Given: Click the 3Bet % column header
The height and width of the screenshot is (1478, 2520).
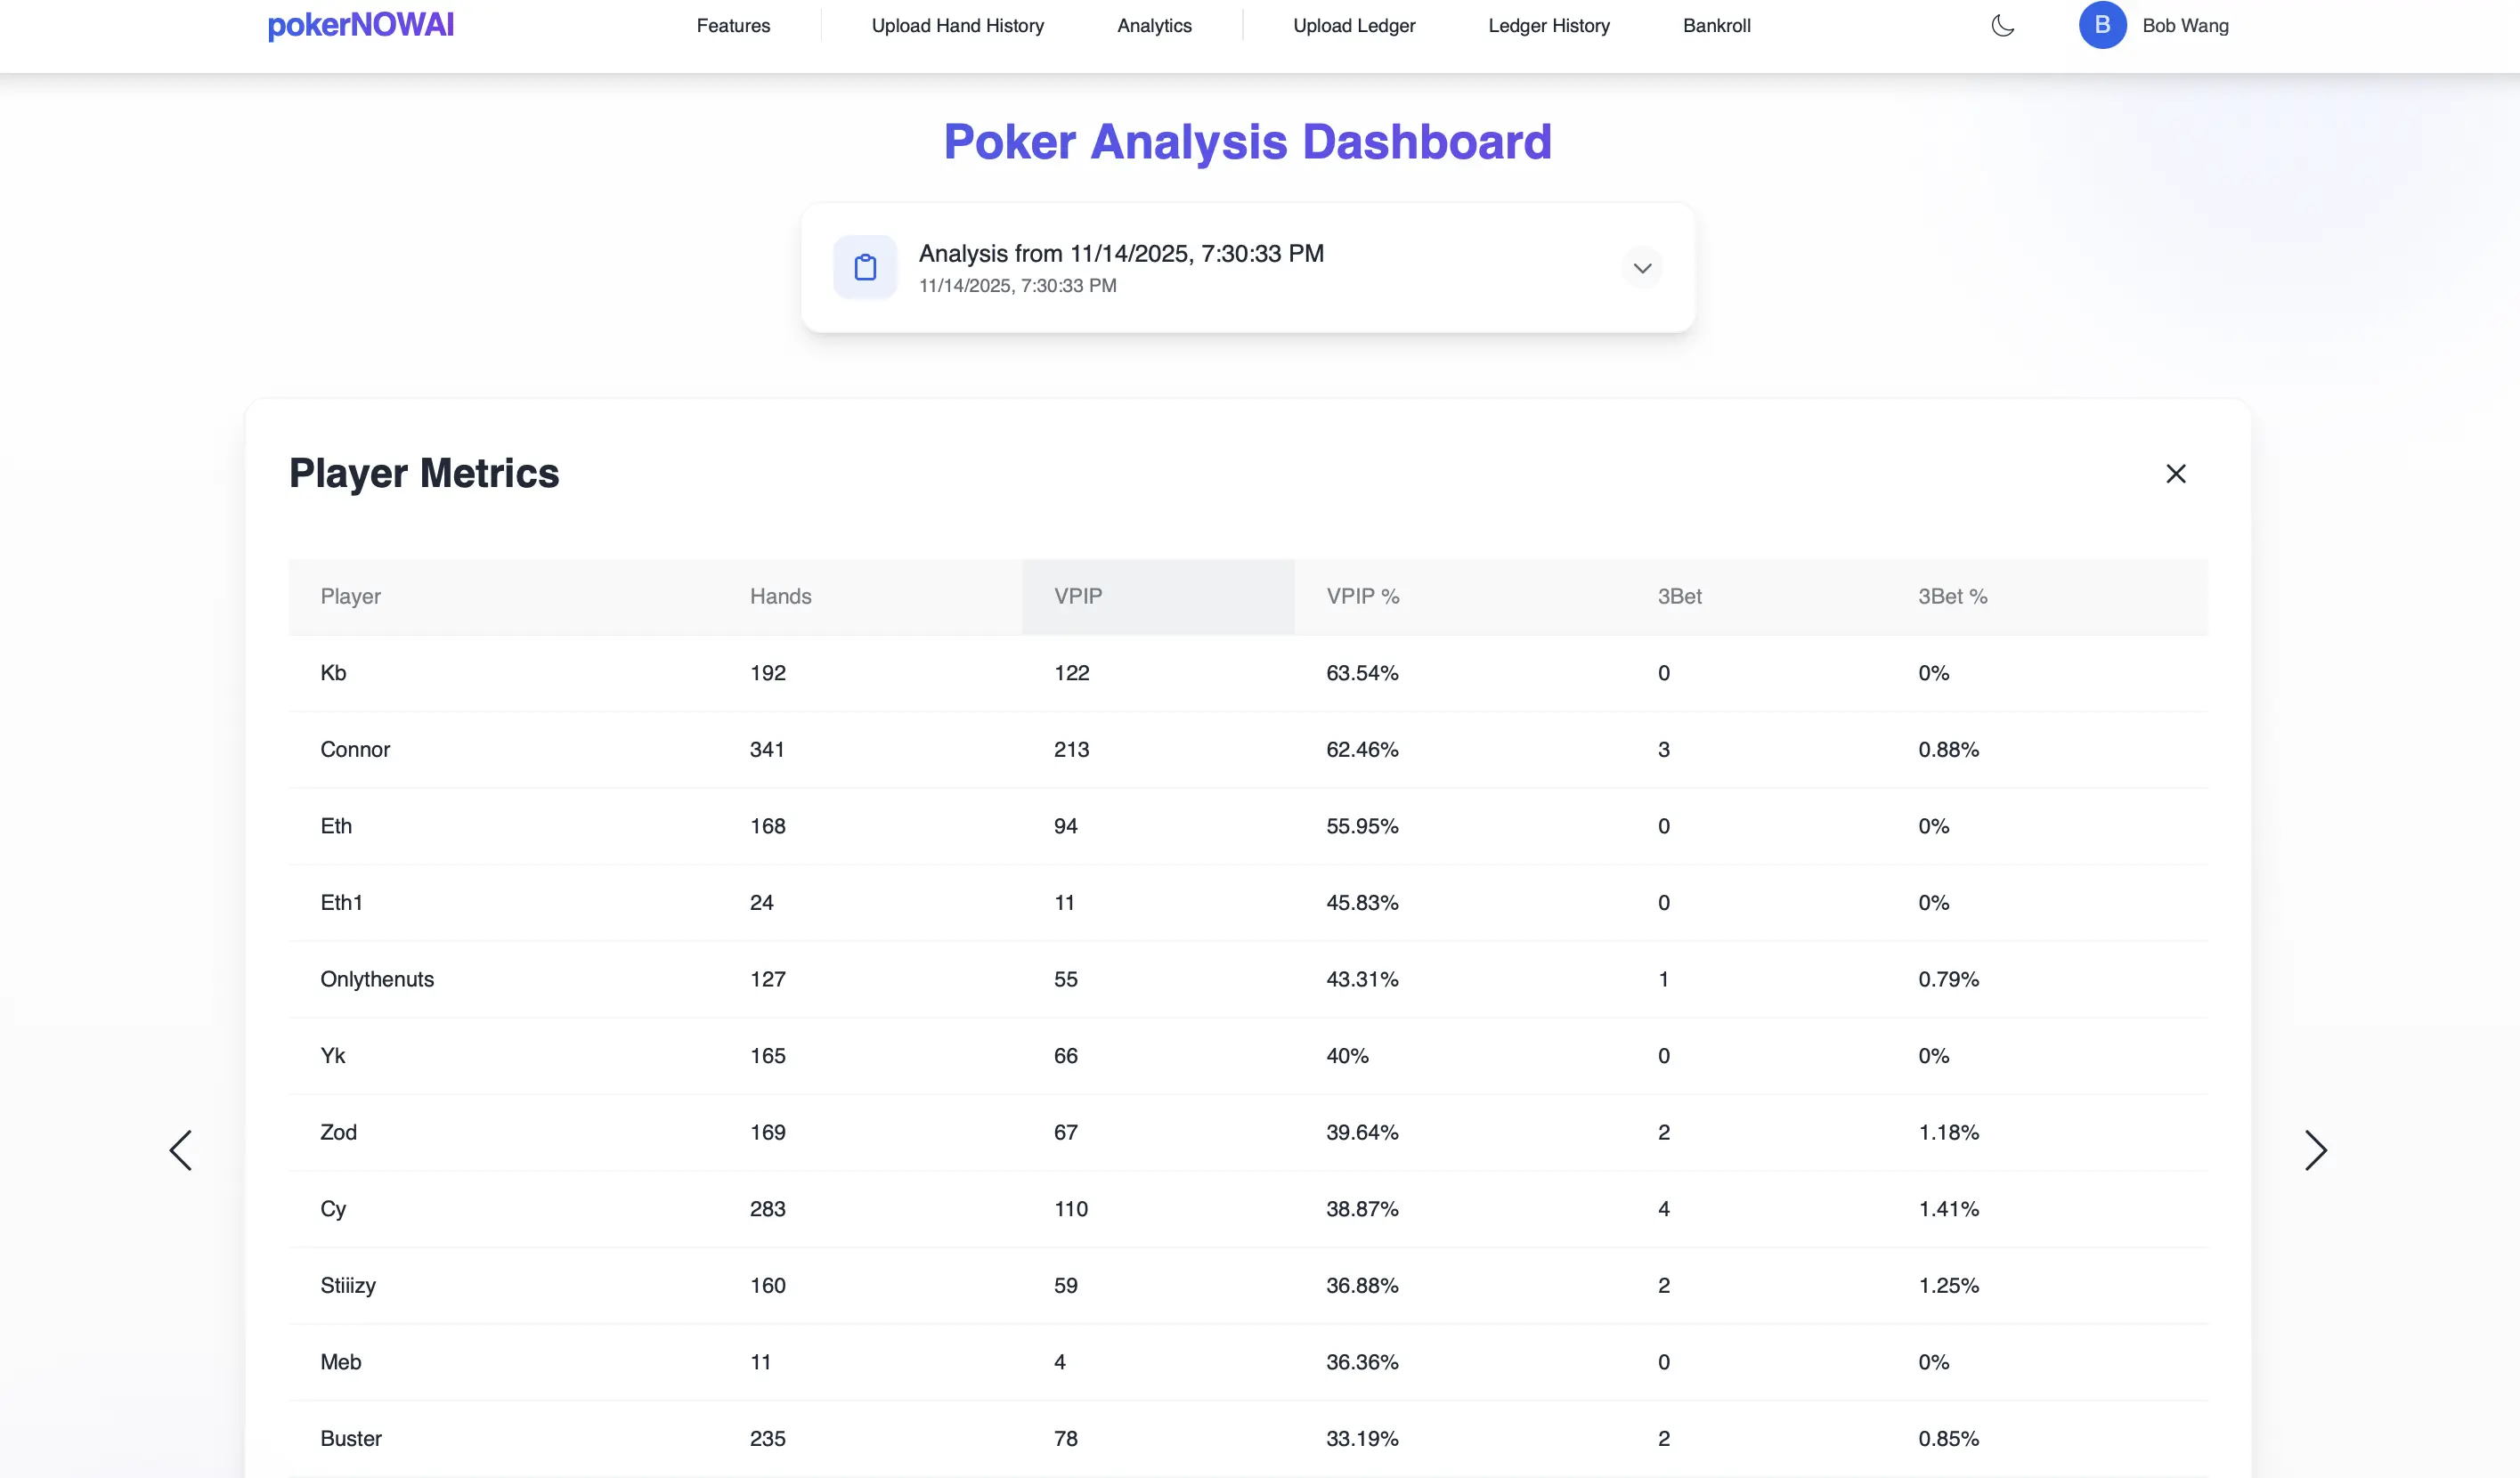Looking at the screenshot, I should pyautogui.click(x=1951, y=596).
